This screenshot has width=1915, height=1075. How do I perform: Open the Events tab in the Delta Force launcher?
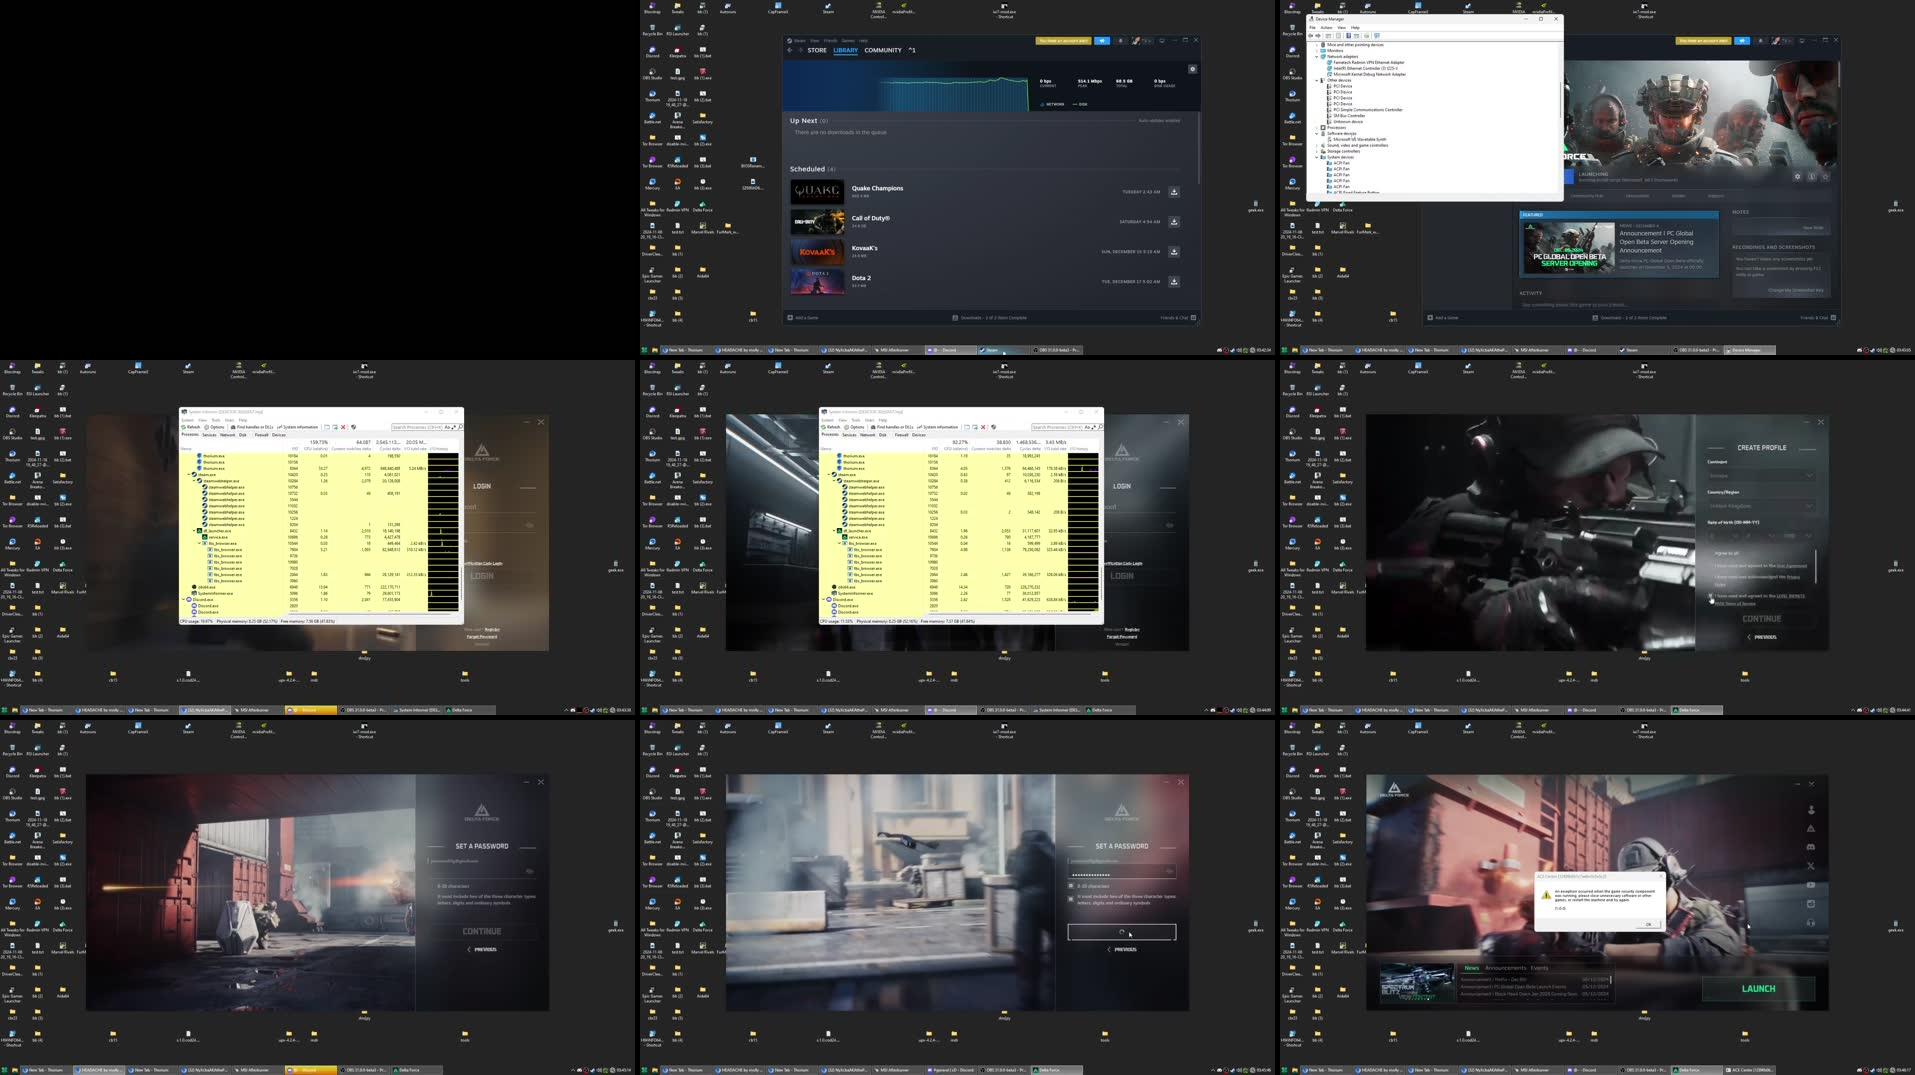tap(1540, 968)
